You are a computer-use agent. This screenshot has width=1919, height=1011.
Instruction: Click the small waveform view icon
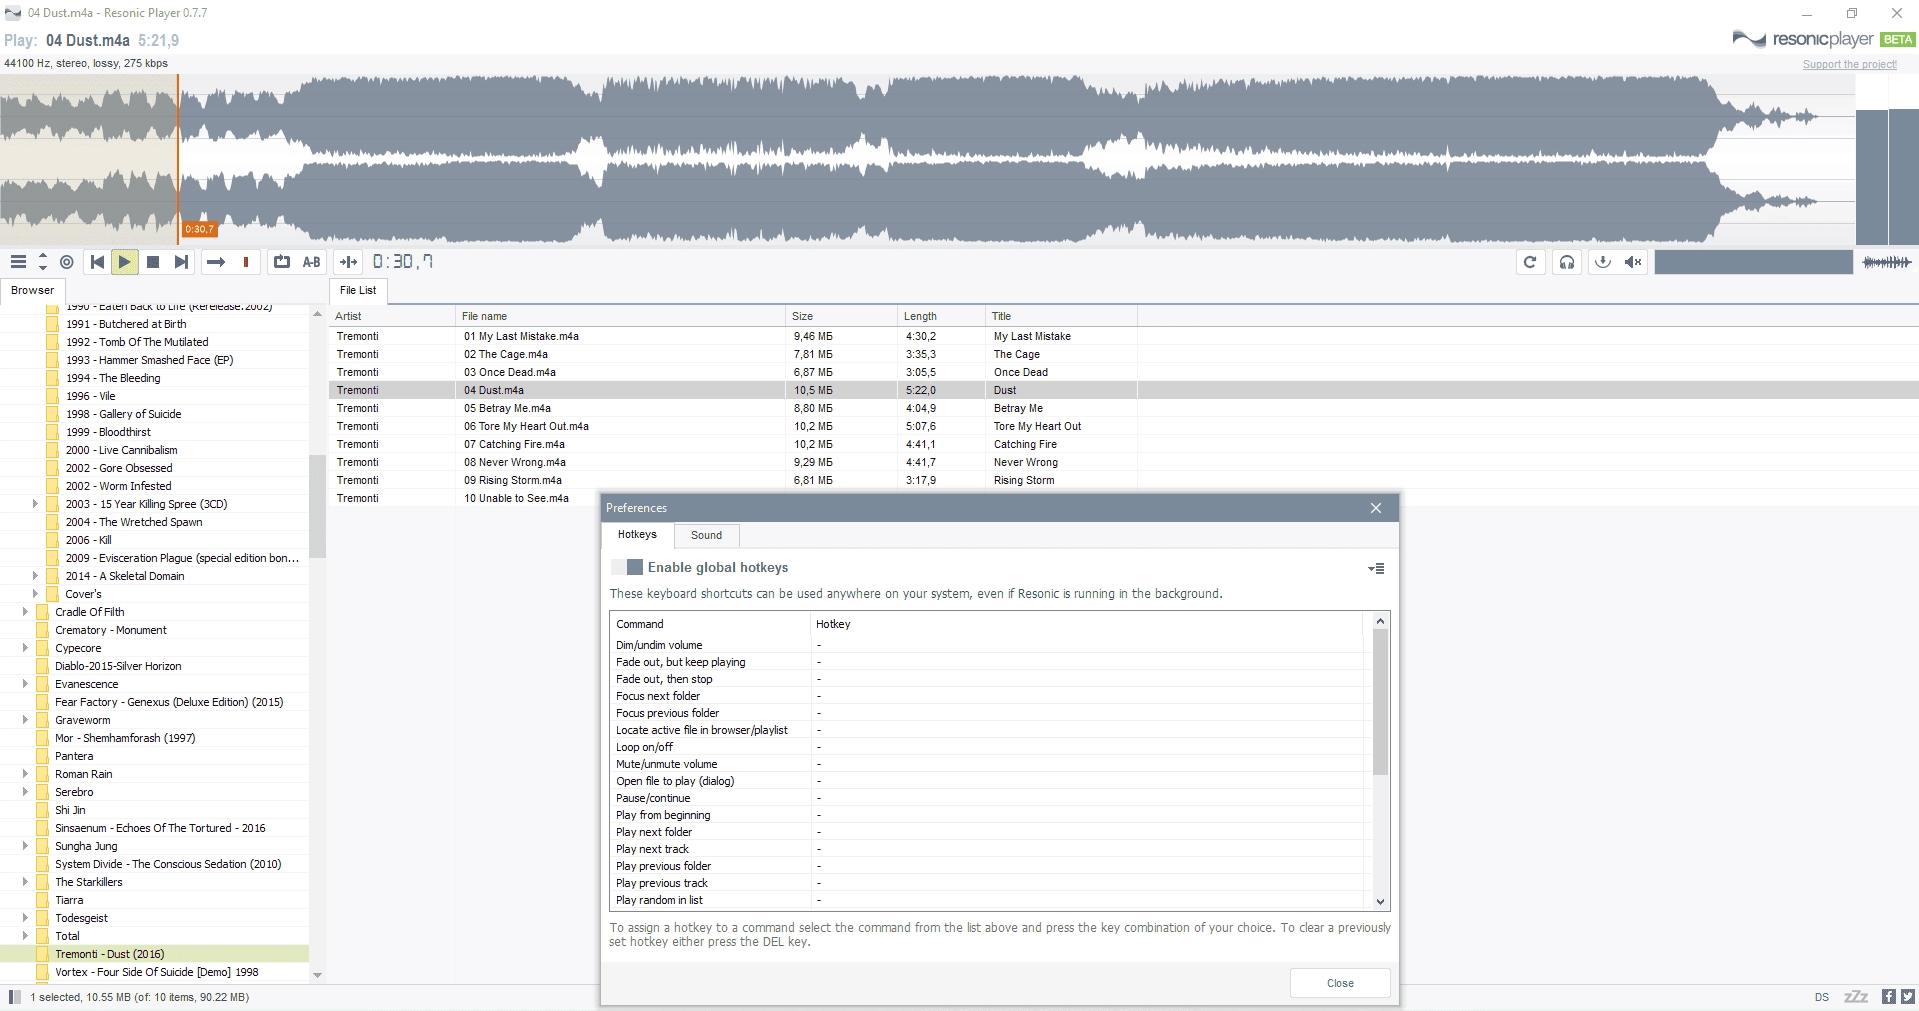pyautogui.click(x=1887, y=262)
